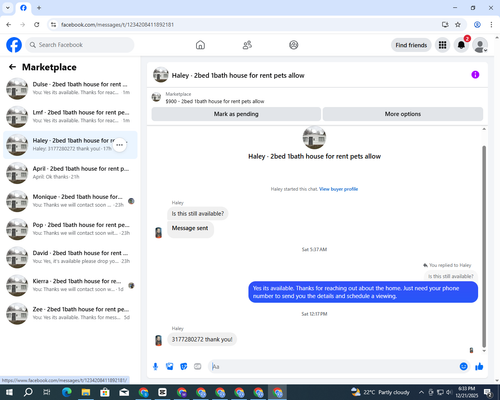500x400 pixels.
Task: Select the '3177280272 thank you!' message
Action: pyautogui.click(x=202, y=339)
